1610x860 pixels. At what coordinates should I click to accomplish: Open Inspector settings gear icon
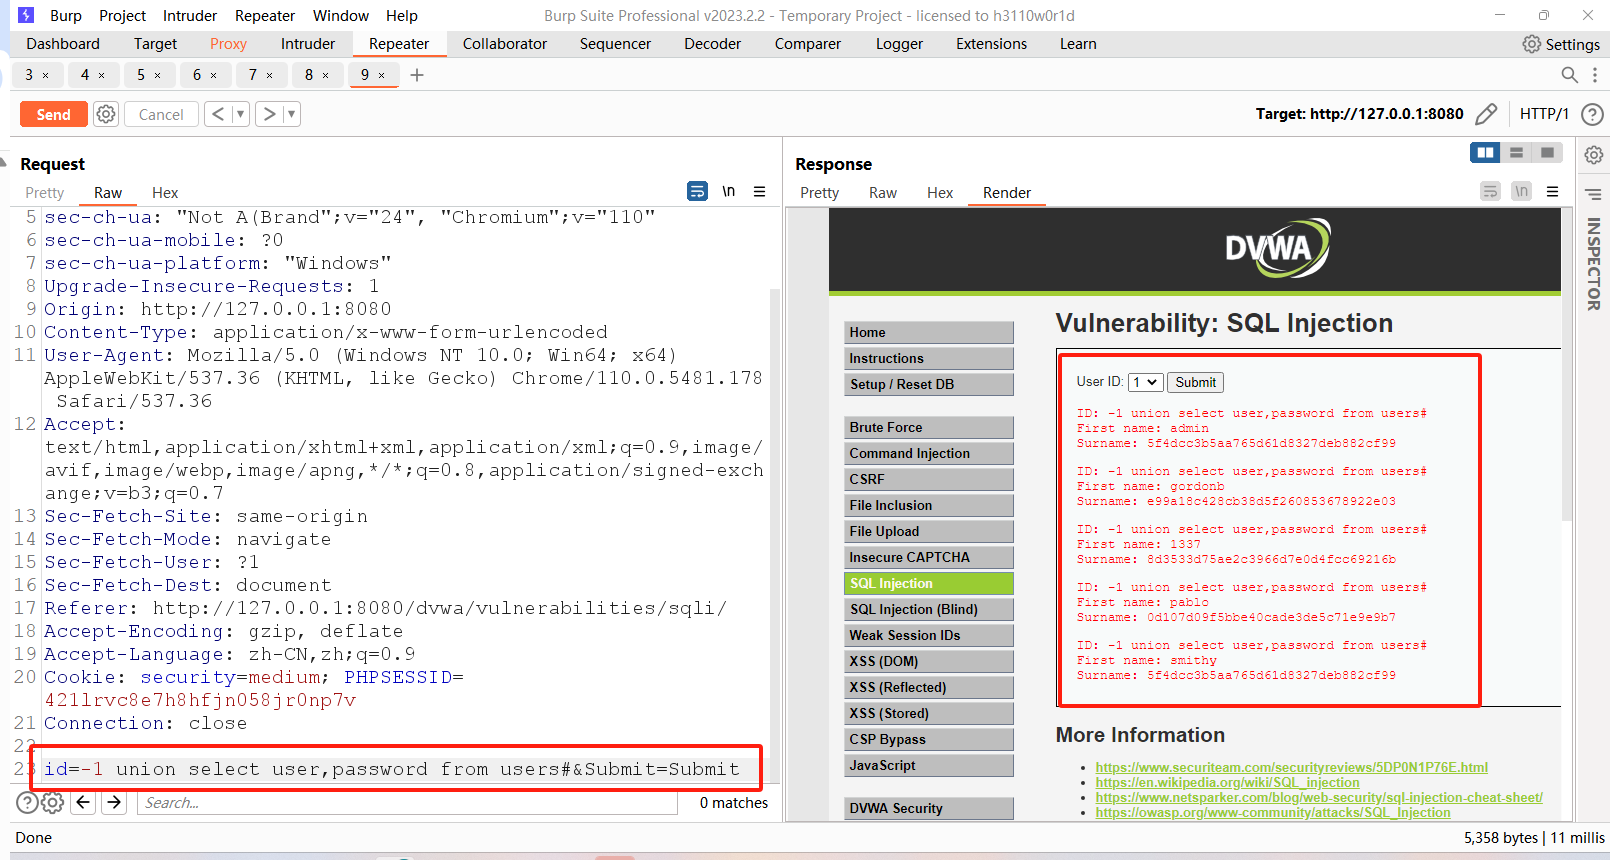[1594, 155]
